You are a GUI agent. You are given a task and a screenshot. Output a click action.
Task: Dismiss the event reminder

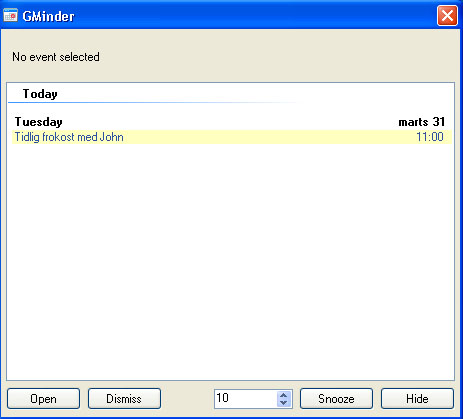(x=124, y=398)
